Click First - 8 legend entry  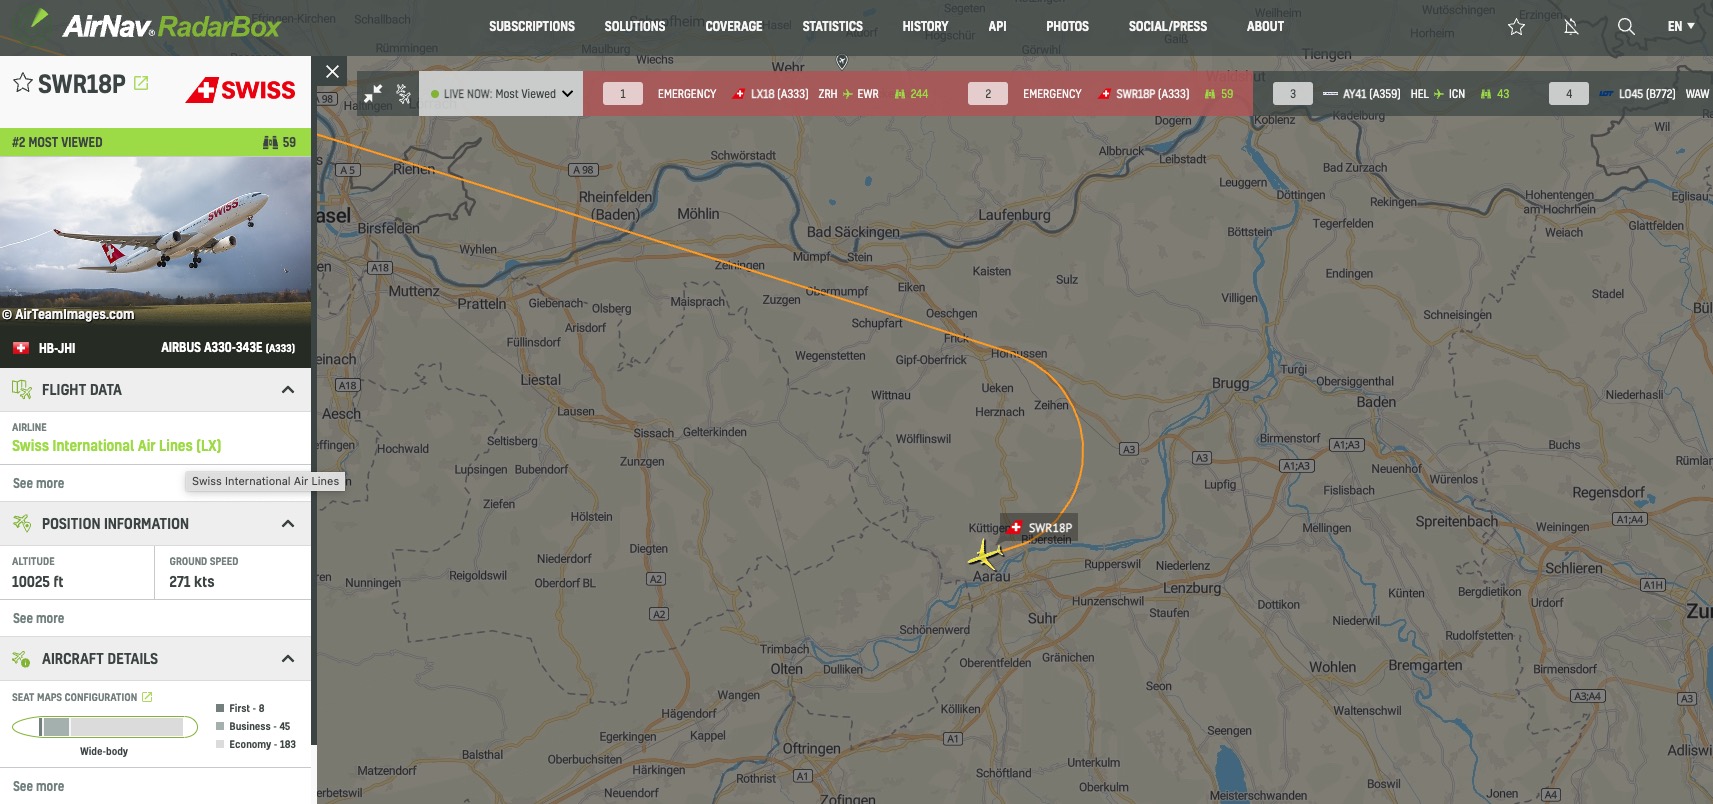click(x=240, y=708)
